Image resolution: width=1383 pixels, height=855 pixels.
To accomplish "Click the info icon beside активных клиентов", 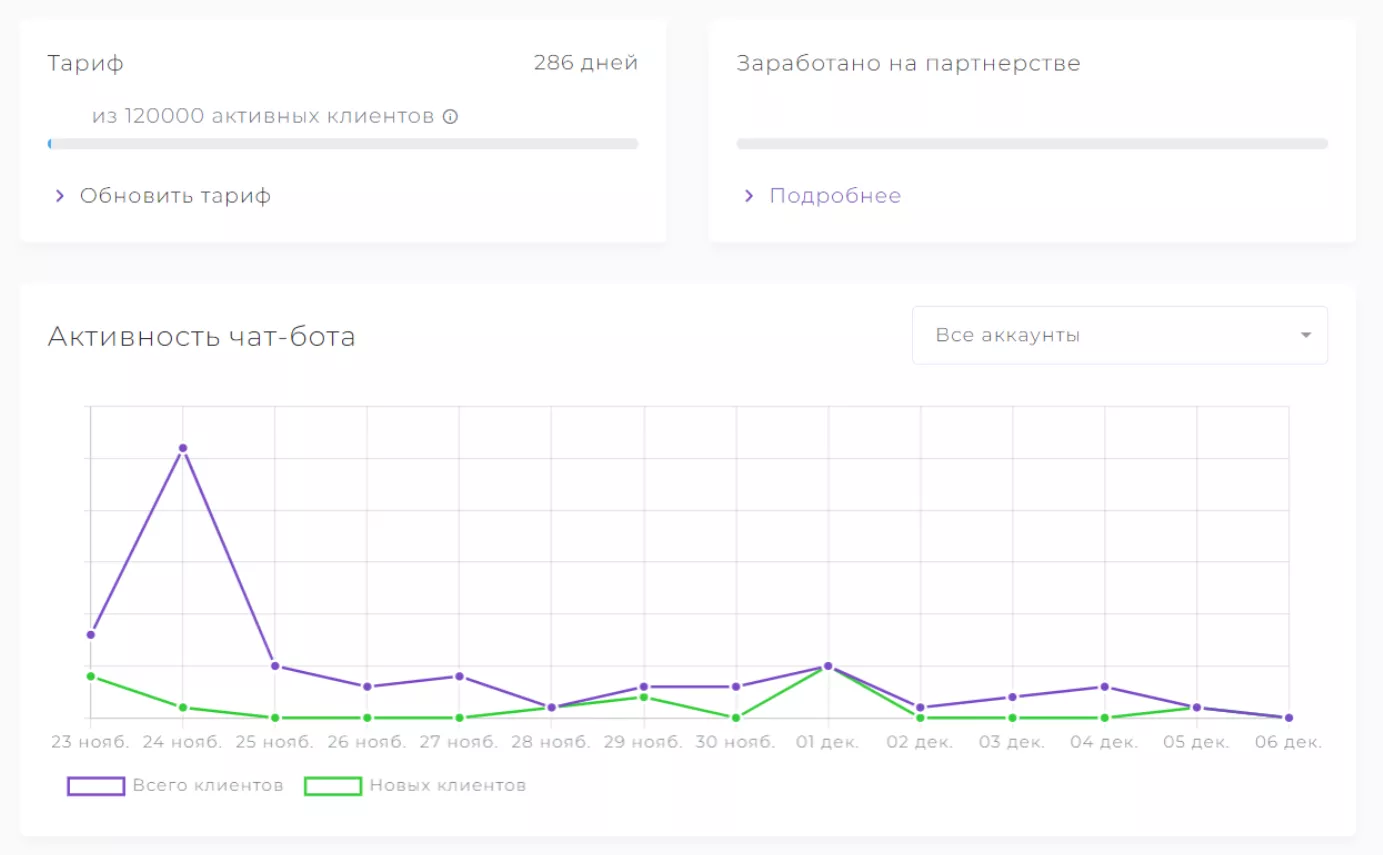I will click(x=450, y=117).
